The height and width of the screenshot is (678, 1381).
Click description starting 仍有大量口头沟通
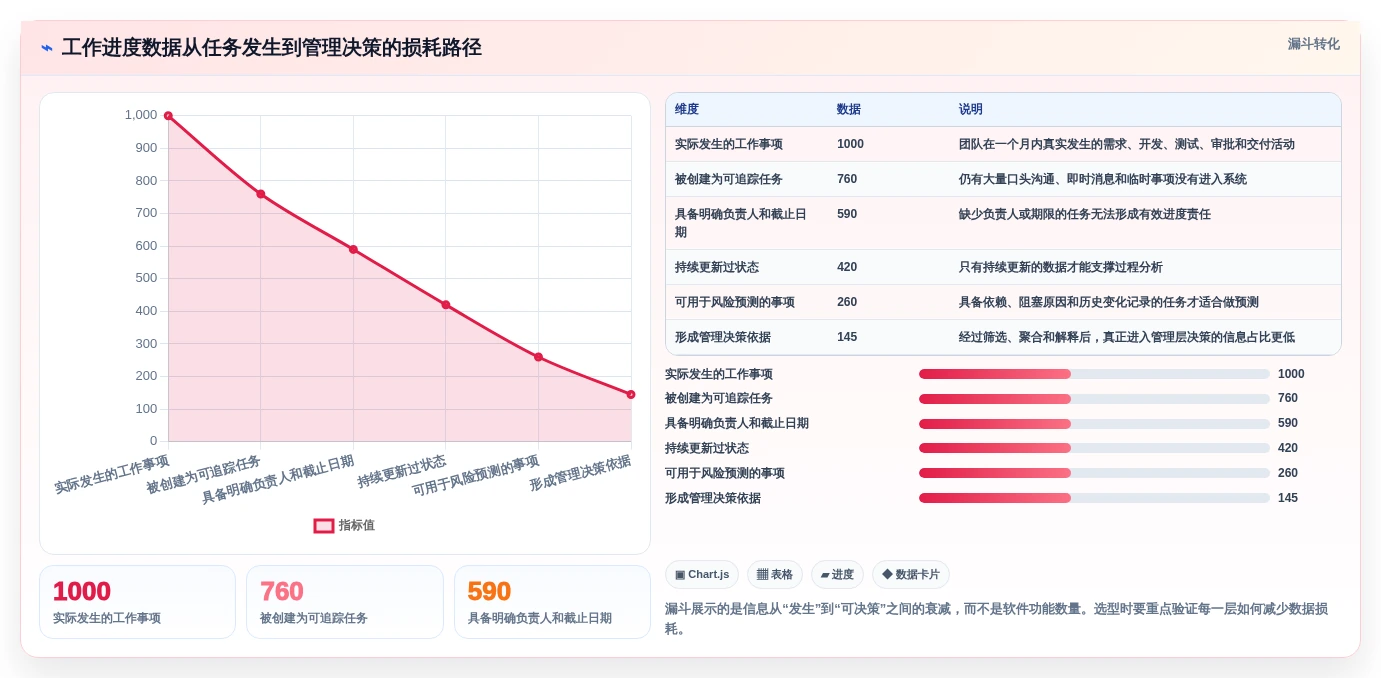point(1103,179)
